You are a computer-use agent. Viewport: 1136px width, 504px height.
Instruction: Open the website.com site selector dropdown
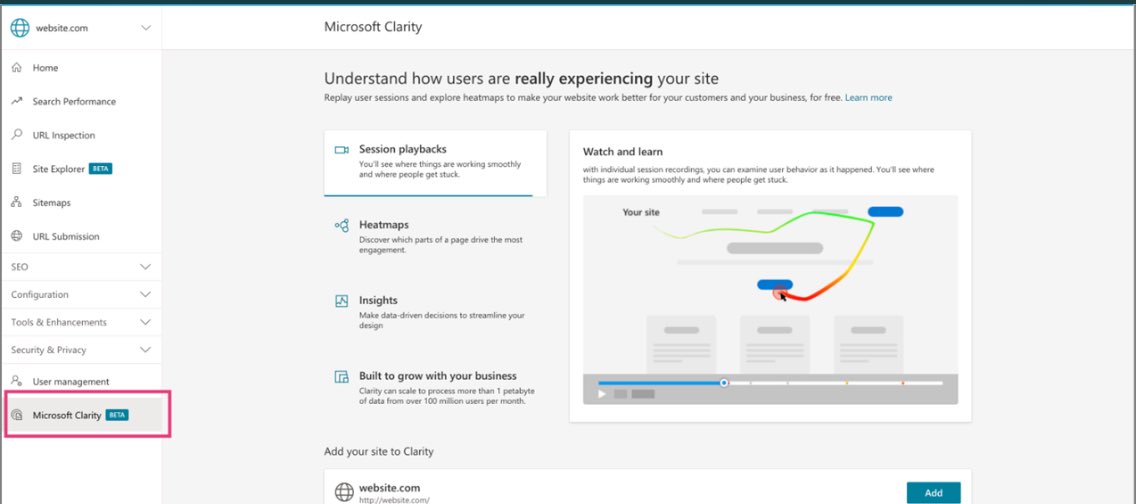(146, 28)
